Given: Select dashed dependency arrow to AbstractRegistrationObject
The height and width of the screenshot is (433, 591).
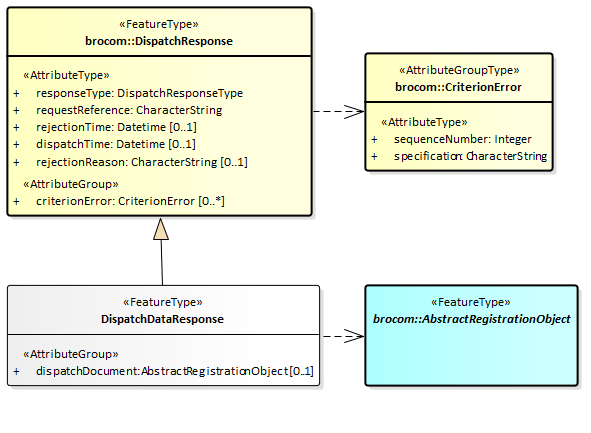Looking at the screenshot, I should tap(343, 336).
